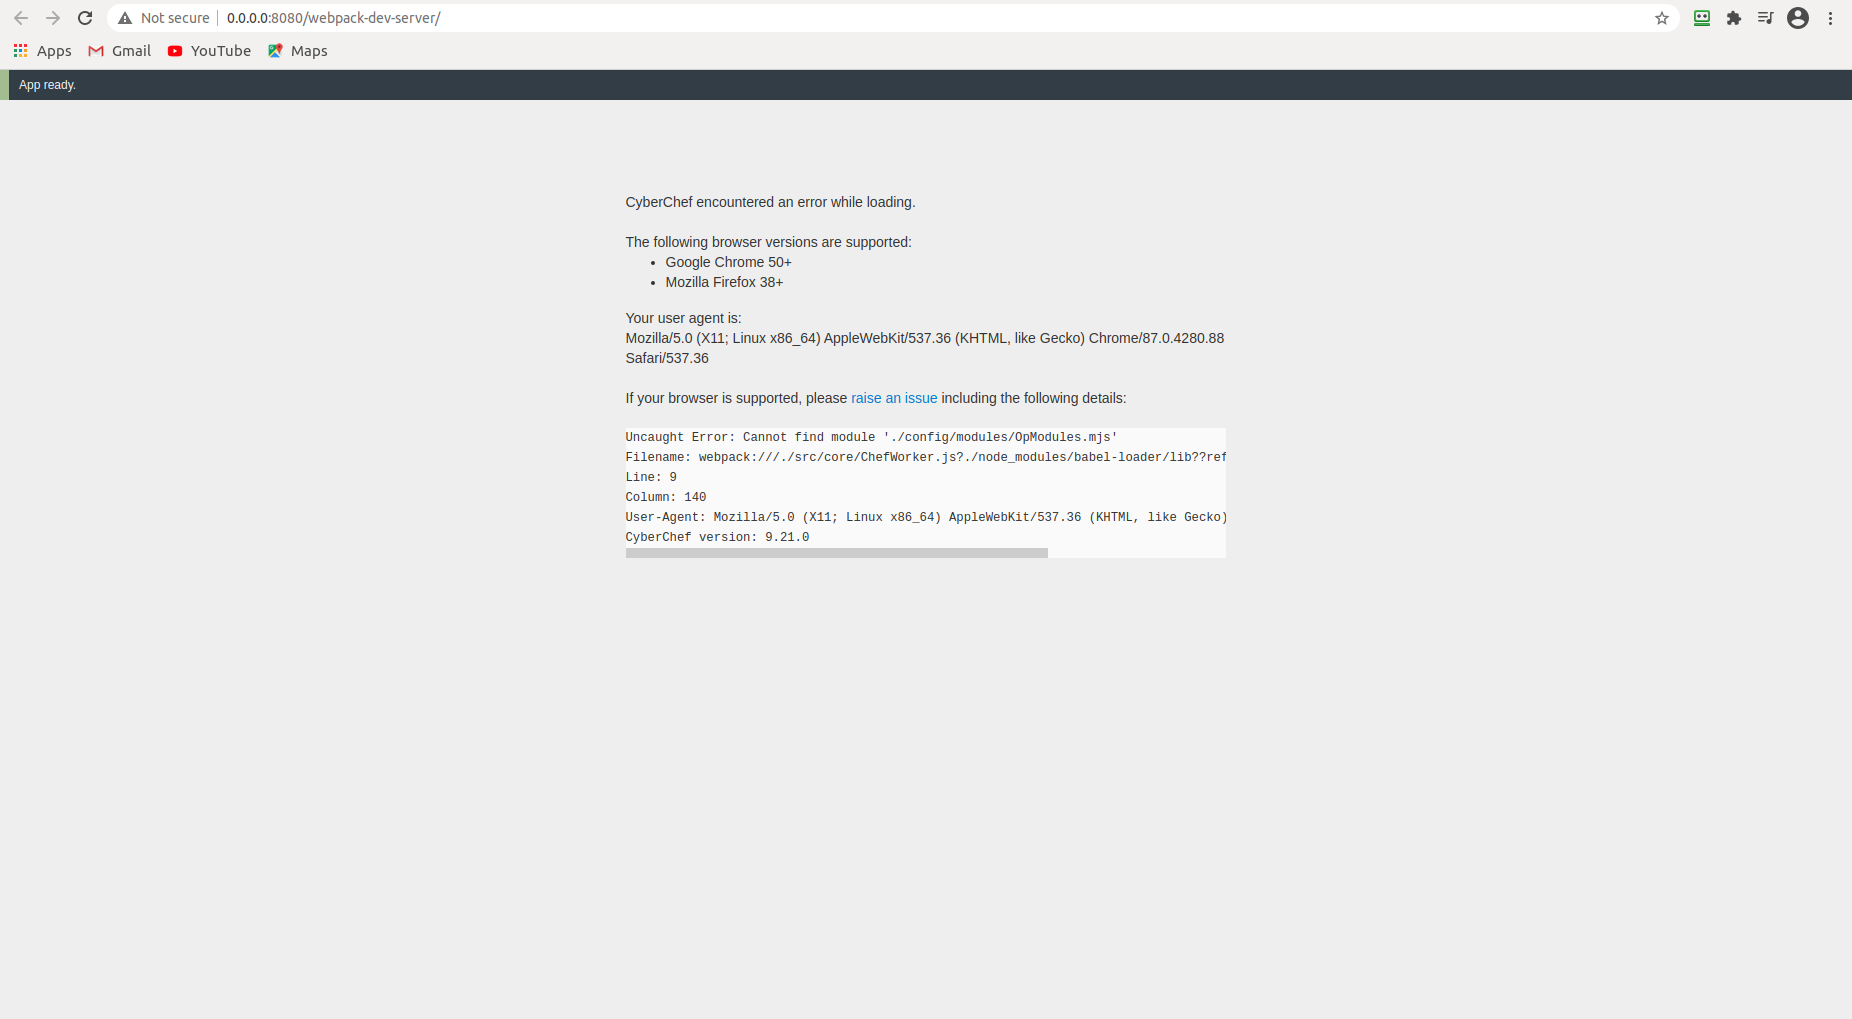The image size is (1852, 1019).
Task: Reload the CyberChef page
Action: (x=85, y=17)
